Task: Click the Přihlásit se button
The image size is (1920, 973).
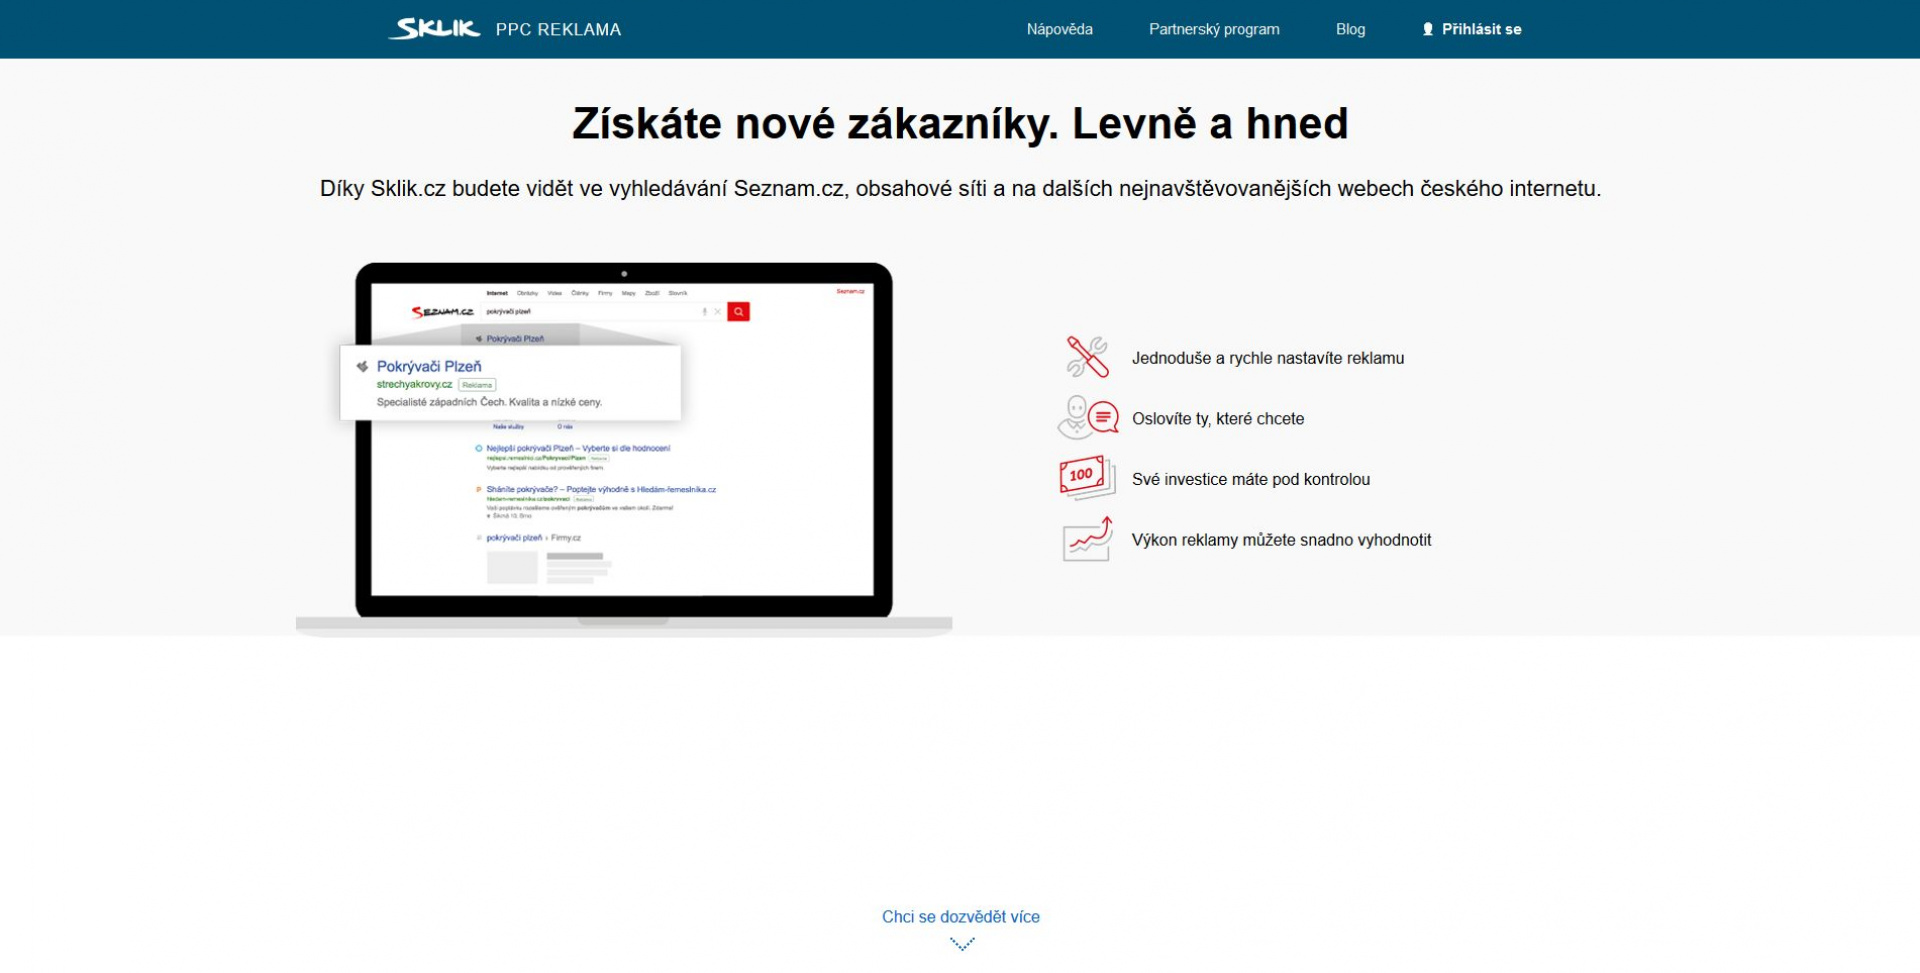Action: coord(1481,29)
